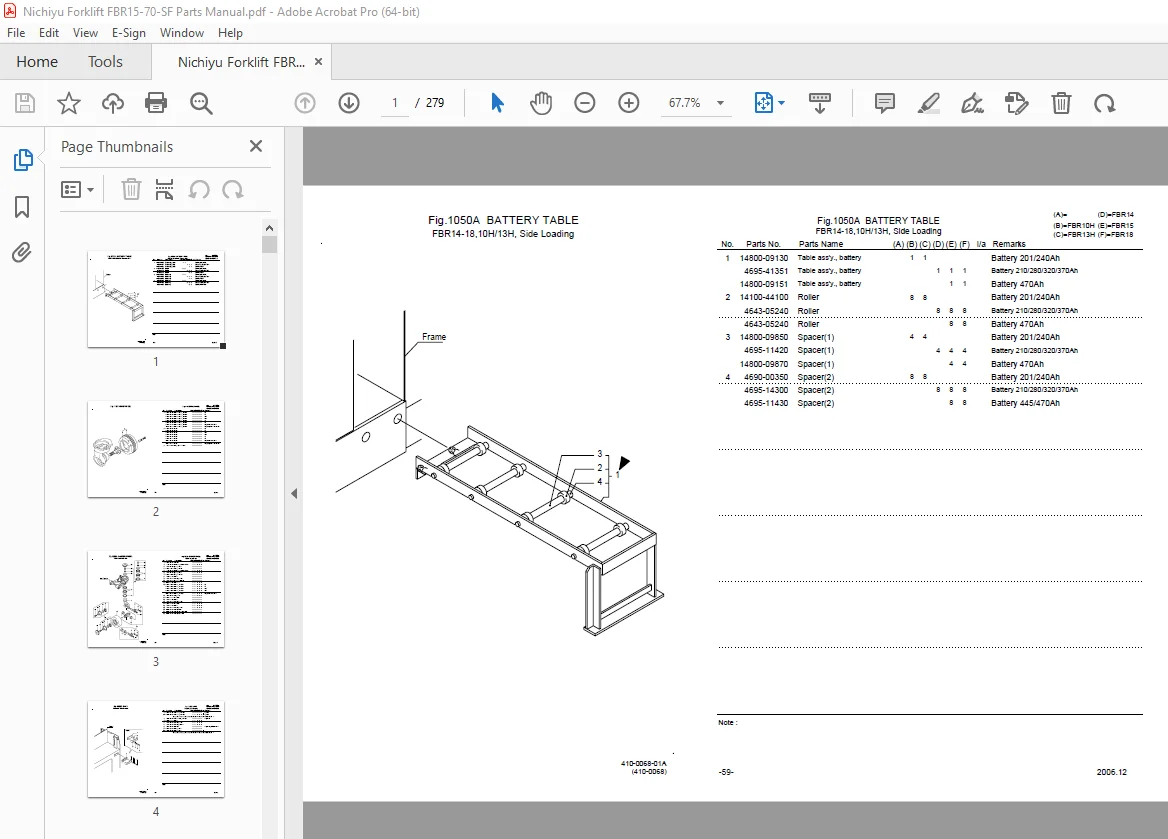1168x839 pixels.
Task: Go to previous page arrow
Action: 305,103
